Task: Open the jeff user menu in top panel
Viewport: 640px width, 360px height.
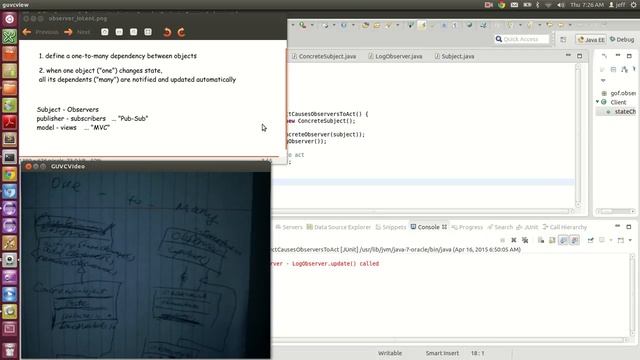Action: click(x=617, y=4)
